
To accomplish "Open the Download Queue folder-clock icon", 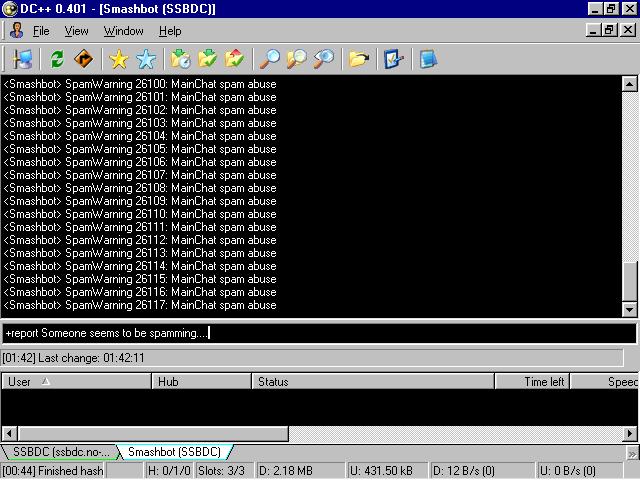I will (x=180, y=60).
